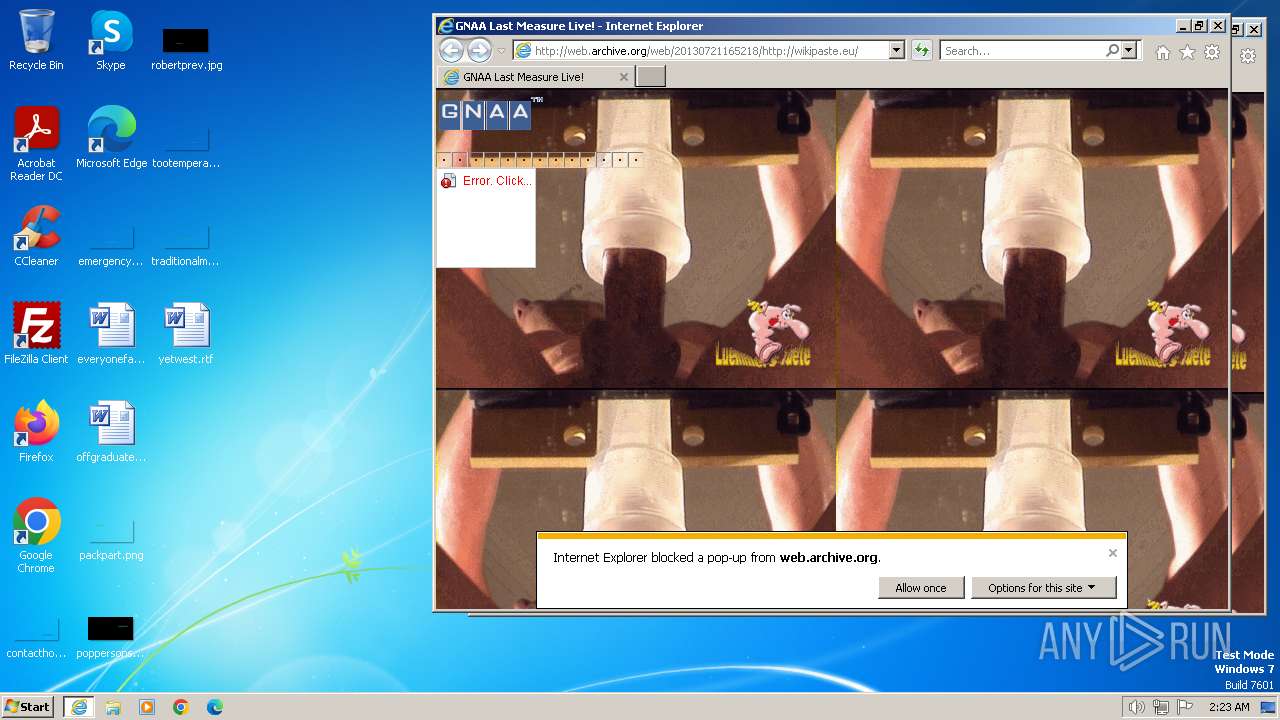Open Edge from the taskbar
1280x720 pixels.
(215, 707)
